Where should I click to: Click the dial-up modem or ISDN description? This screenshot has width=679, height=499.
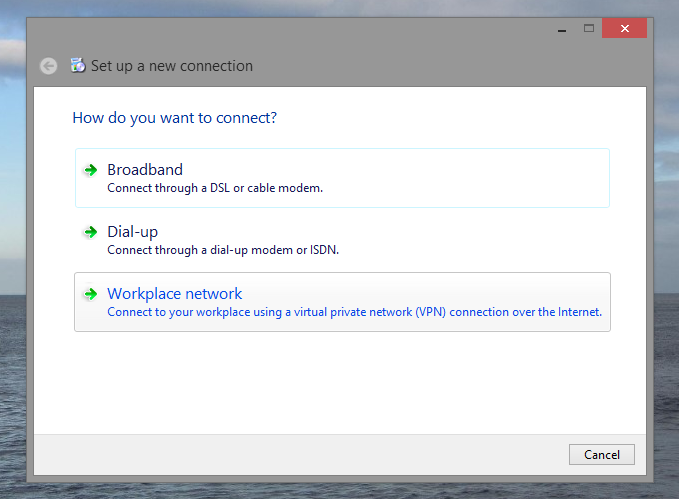coord(222,250)
